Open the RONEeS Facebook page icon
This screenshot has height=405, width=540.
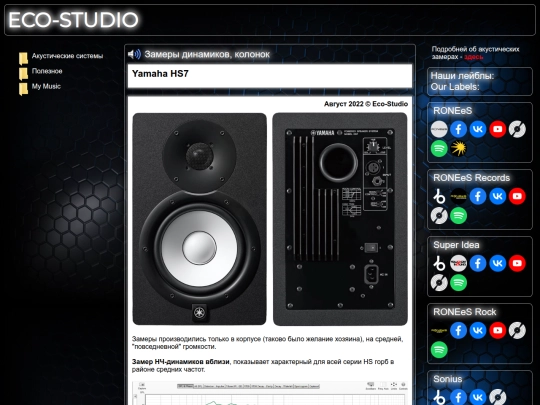[x=458, y=129]
